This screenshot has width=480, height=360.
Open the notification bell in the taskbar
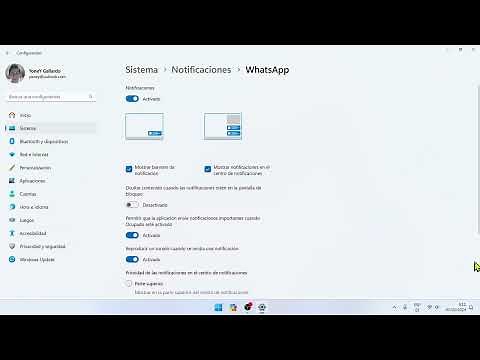click(471, 307)
